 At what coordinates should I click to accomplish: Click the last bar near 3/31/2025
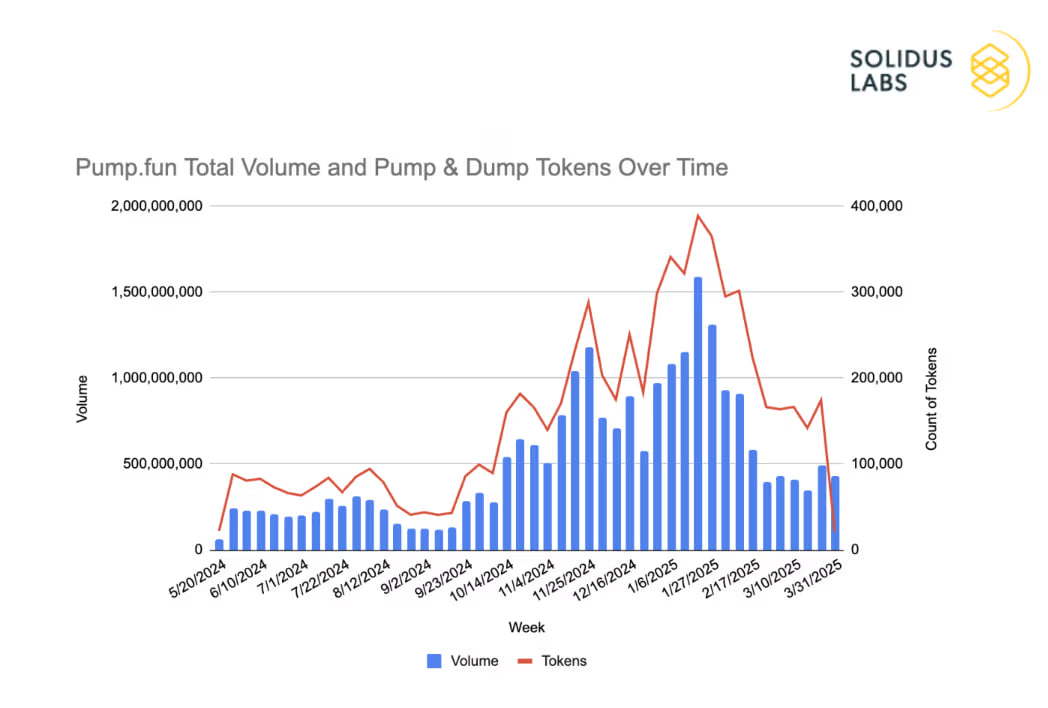[x=837, y=513]
